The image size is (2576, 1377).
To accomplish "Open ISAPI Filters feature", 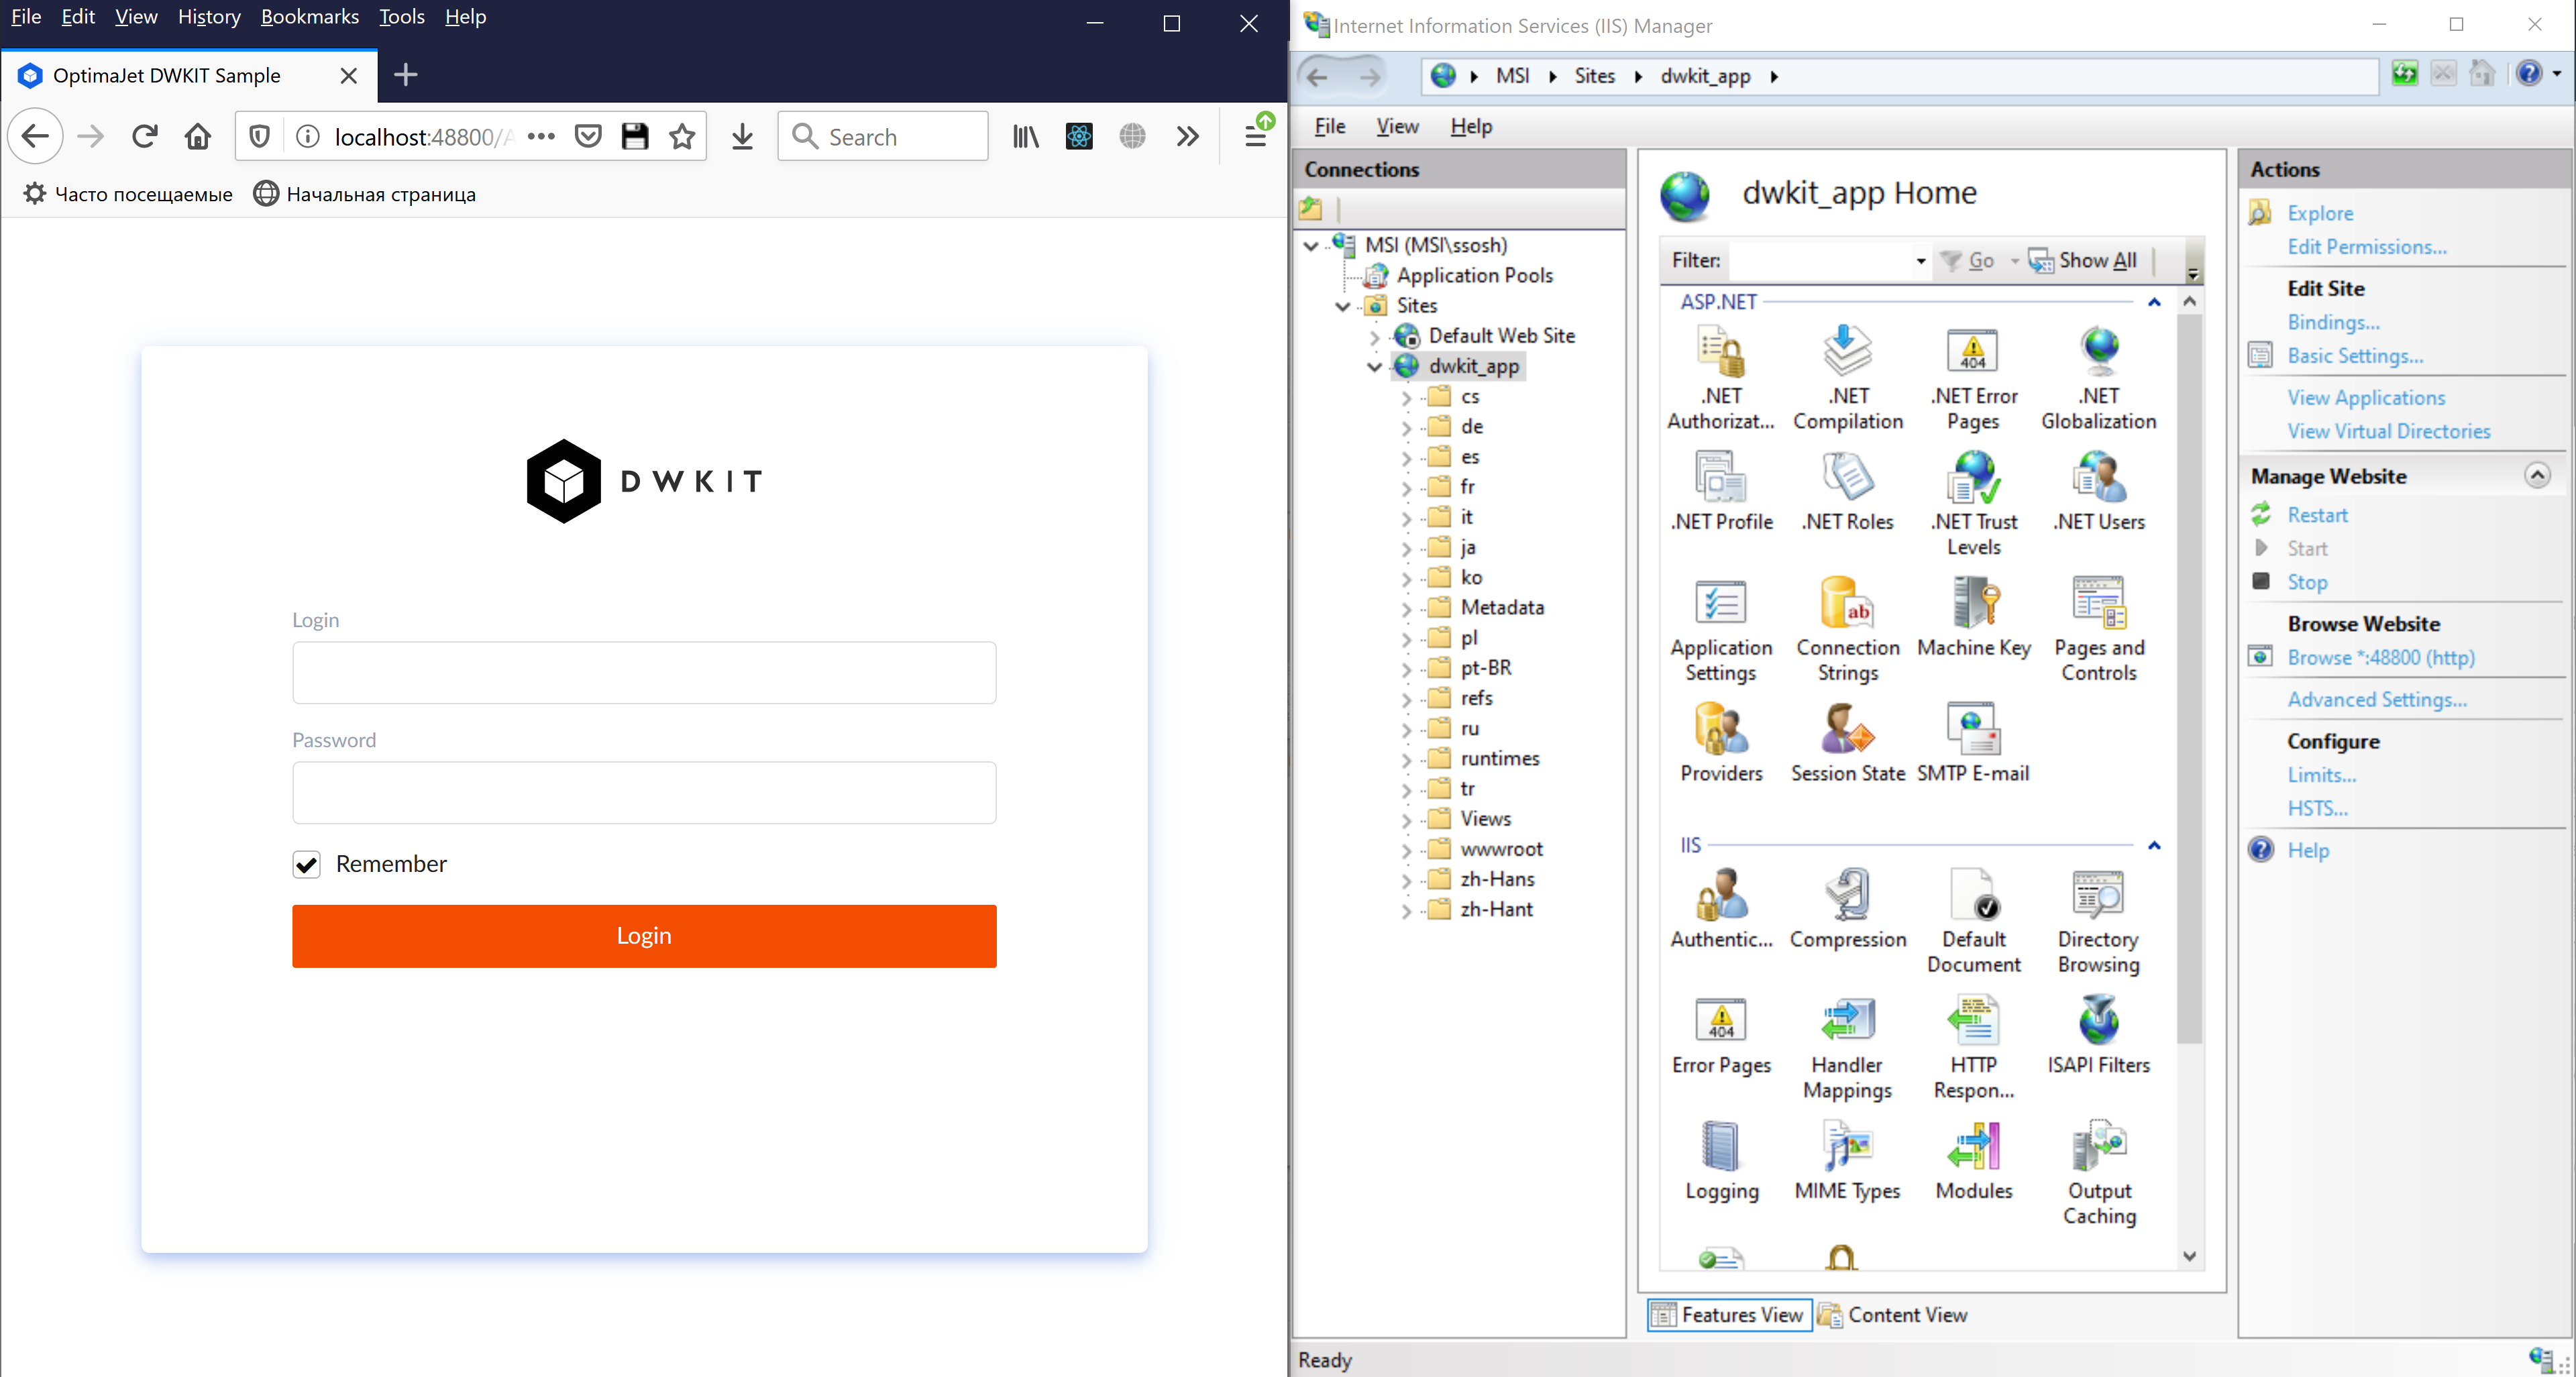I will coord(2099,1035).
